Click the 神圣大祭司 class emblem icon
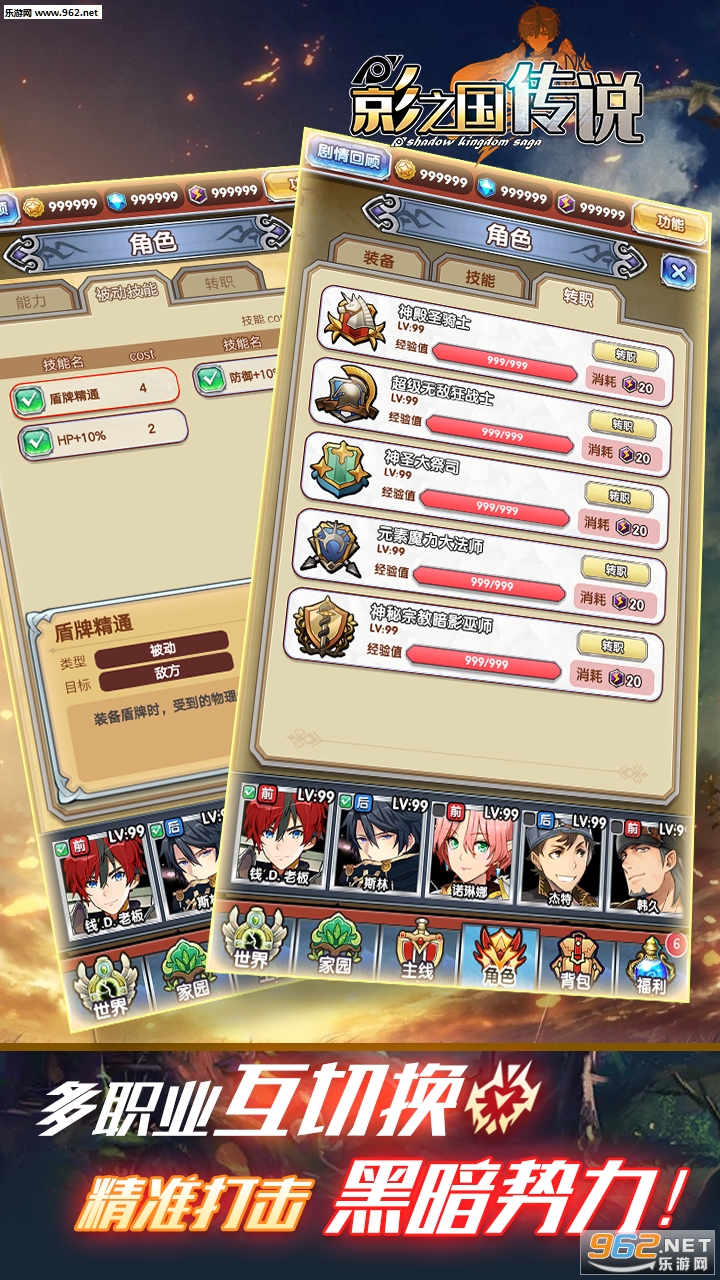Screen dimensions: 720x1280 tap(343, 468)
